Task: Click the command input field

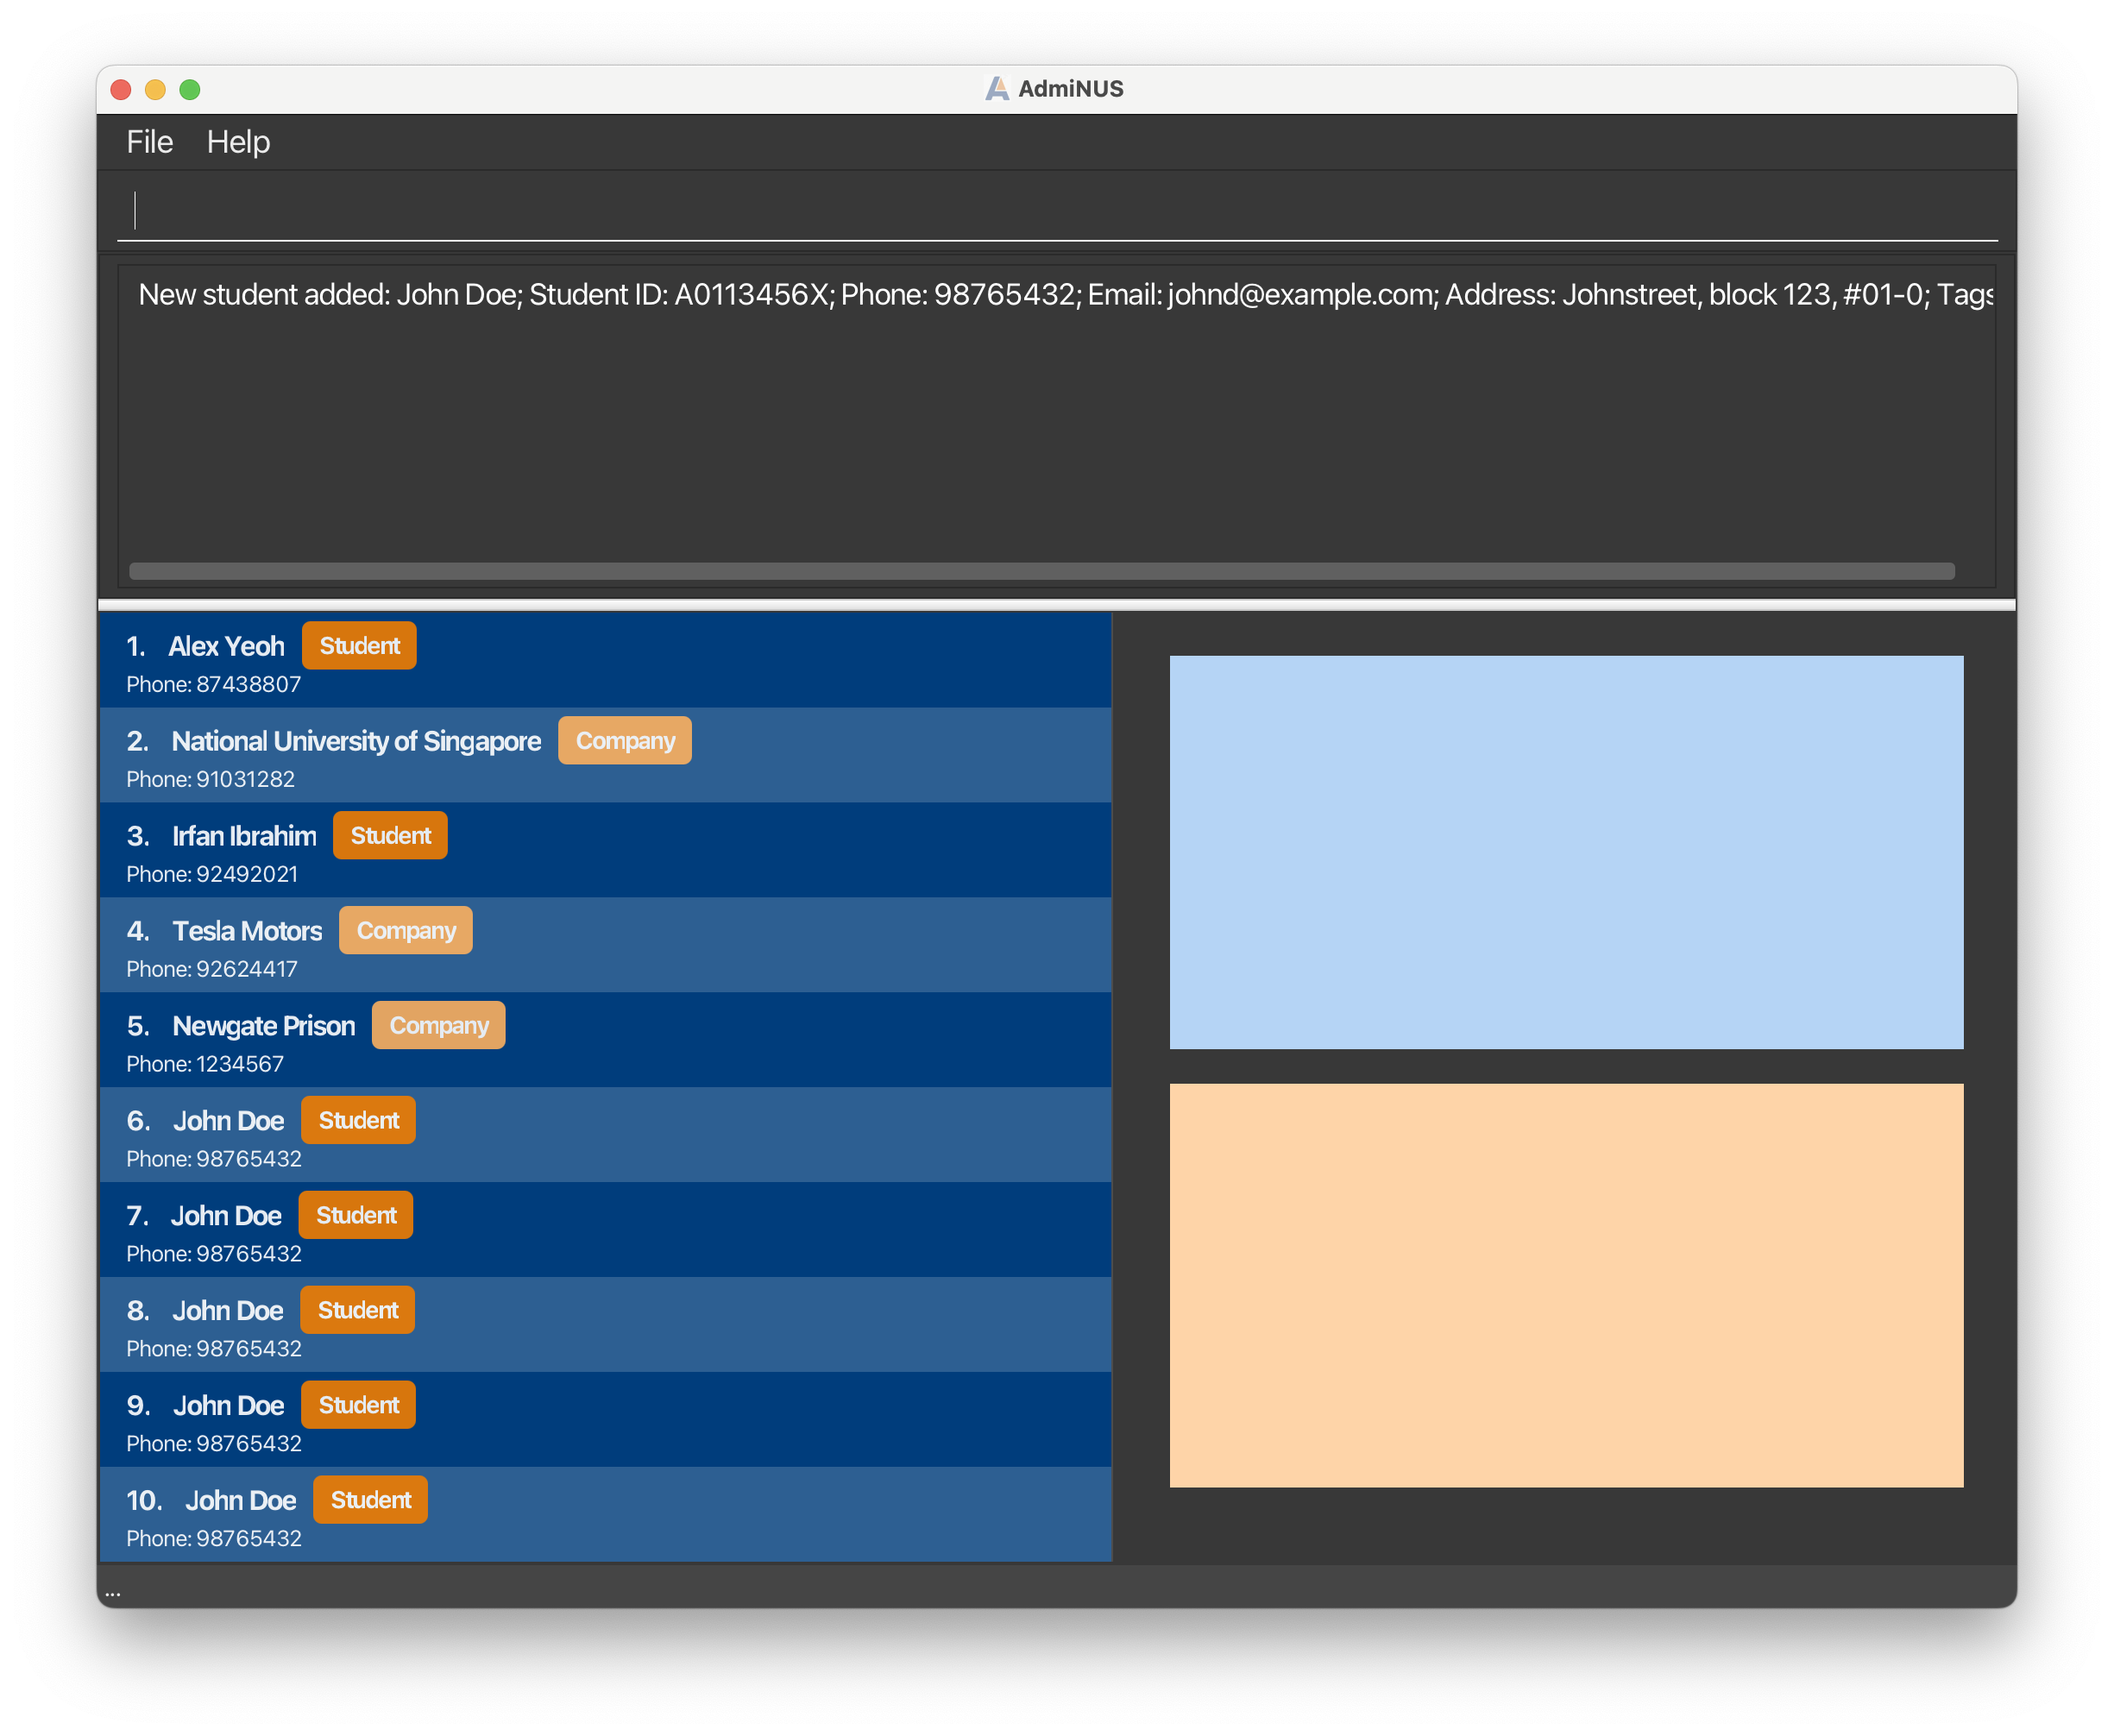Action: [x=1055, y=211]
